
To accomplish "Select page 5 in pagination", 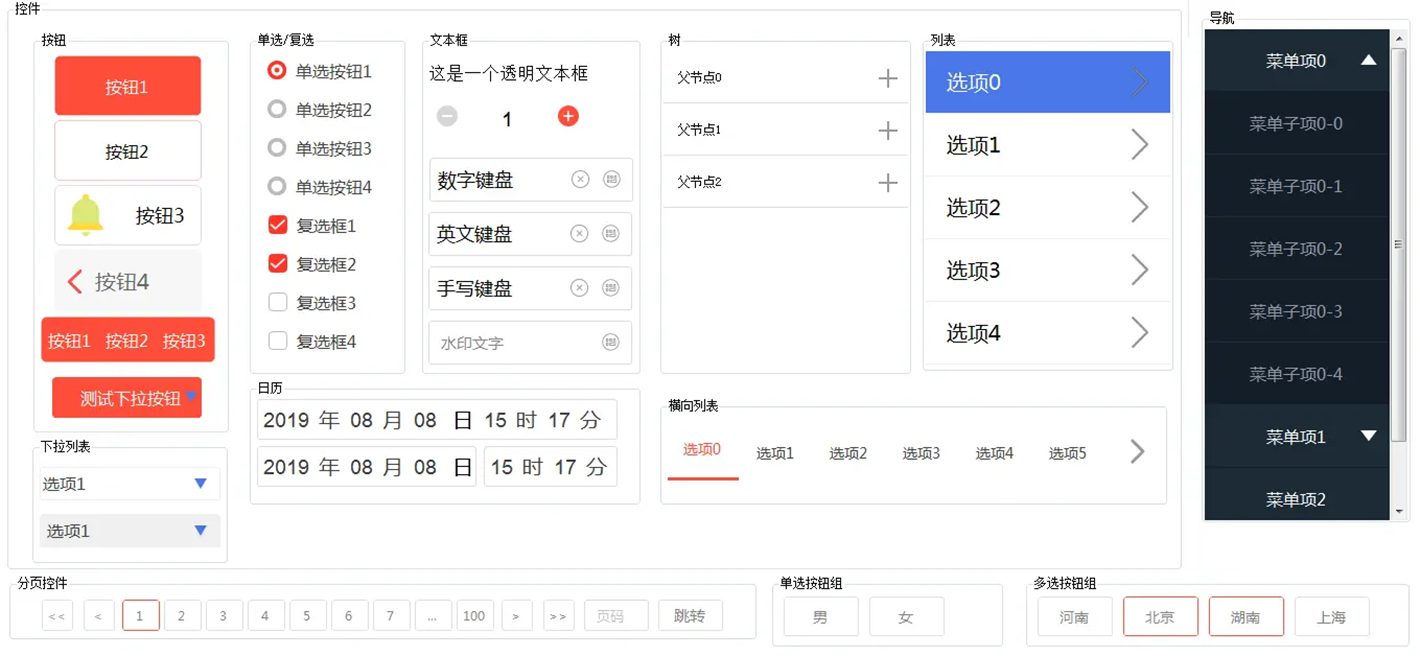I will (x=307, y=616).
